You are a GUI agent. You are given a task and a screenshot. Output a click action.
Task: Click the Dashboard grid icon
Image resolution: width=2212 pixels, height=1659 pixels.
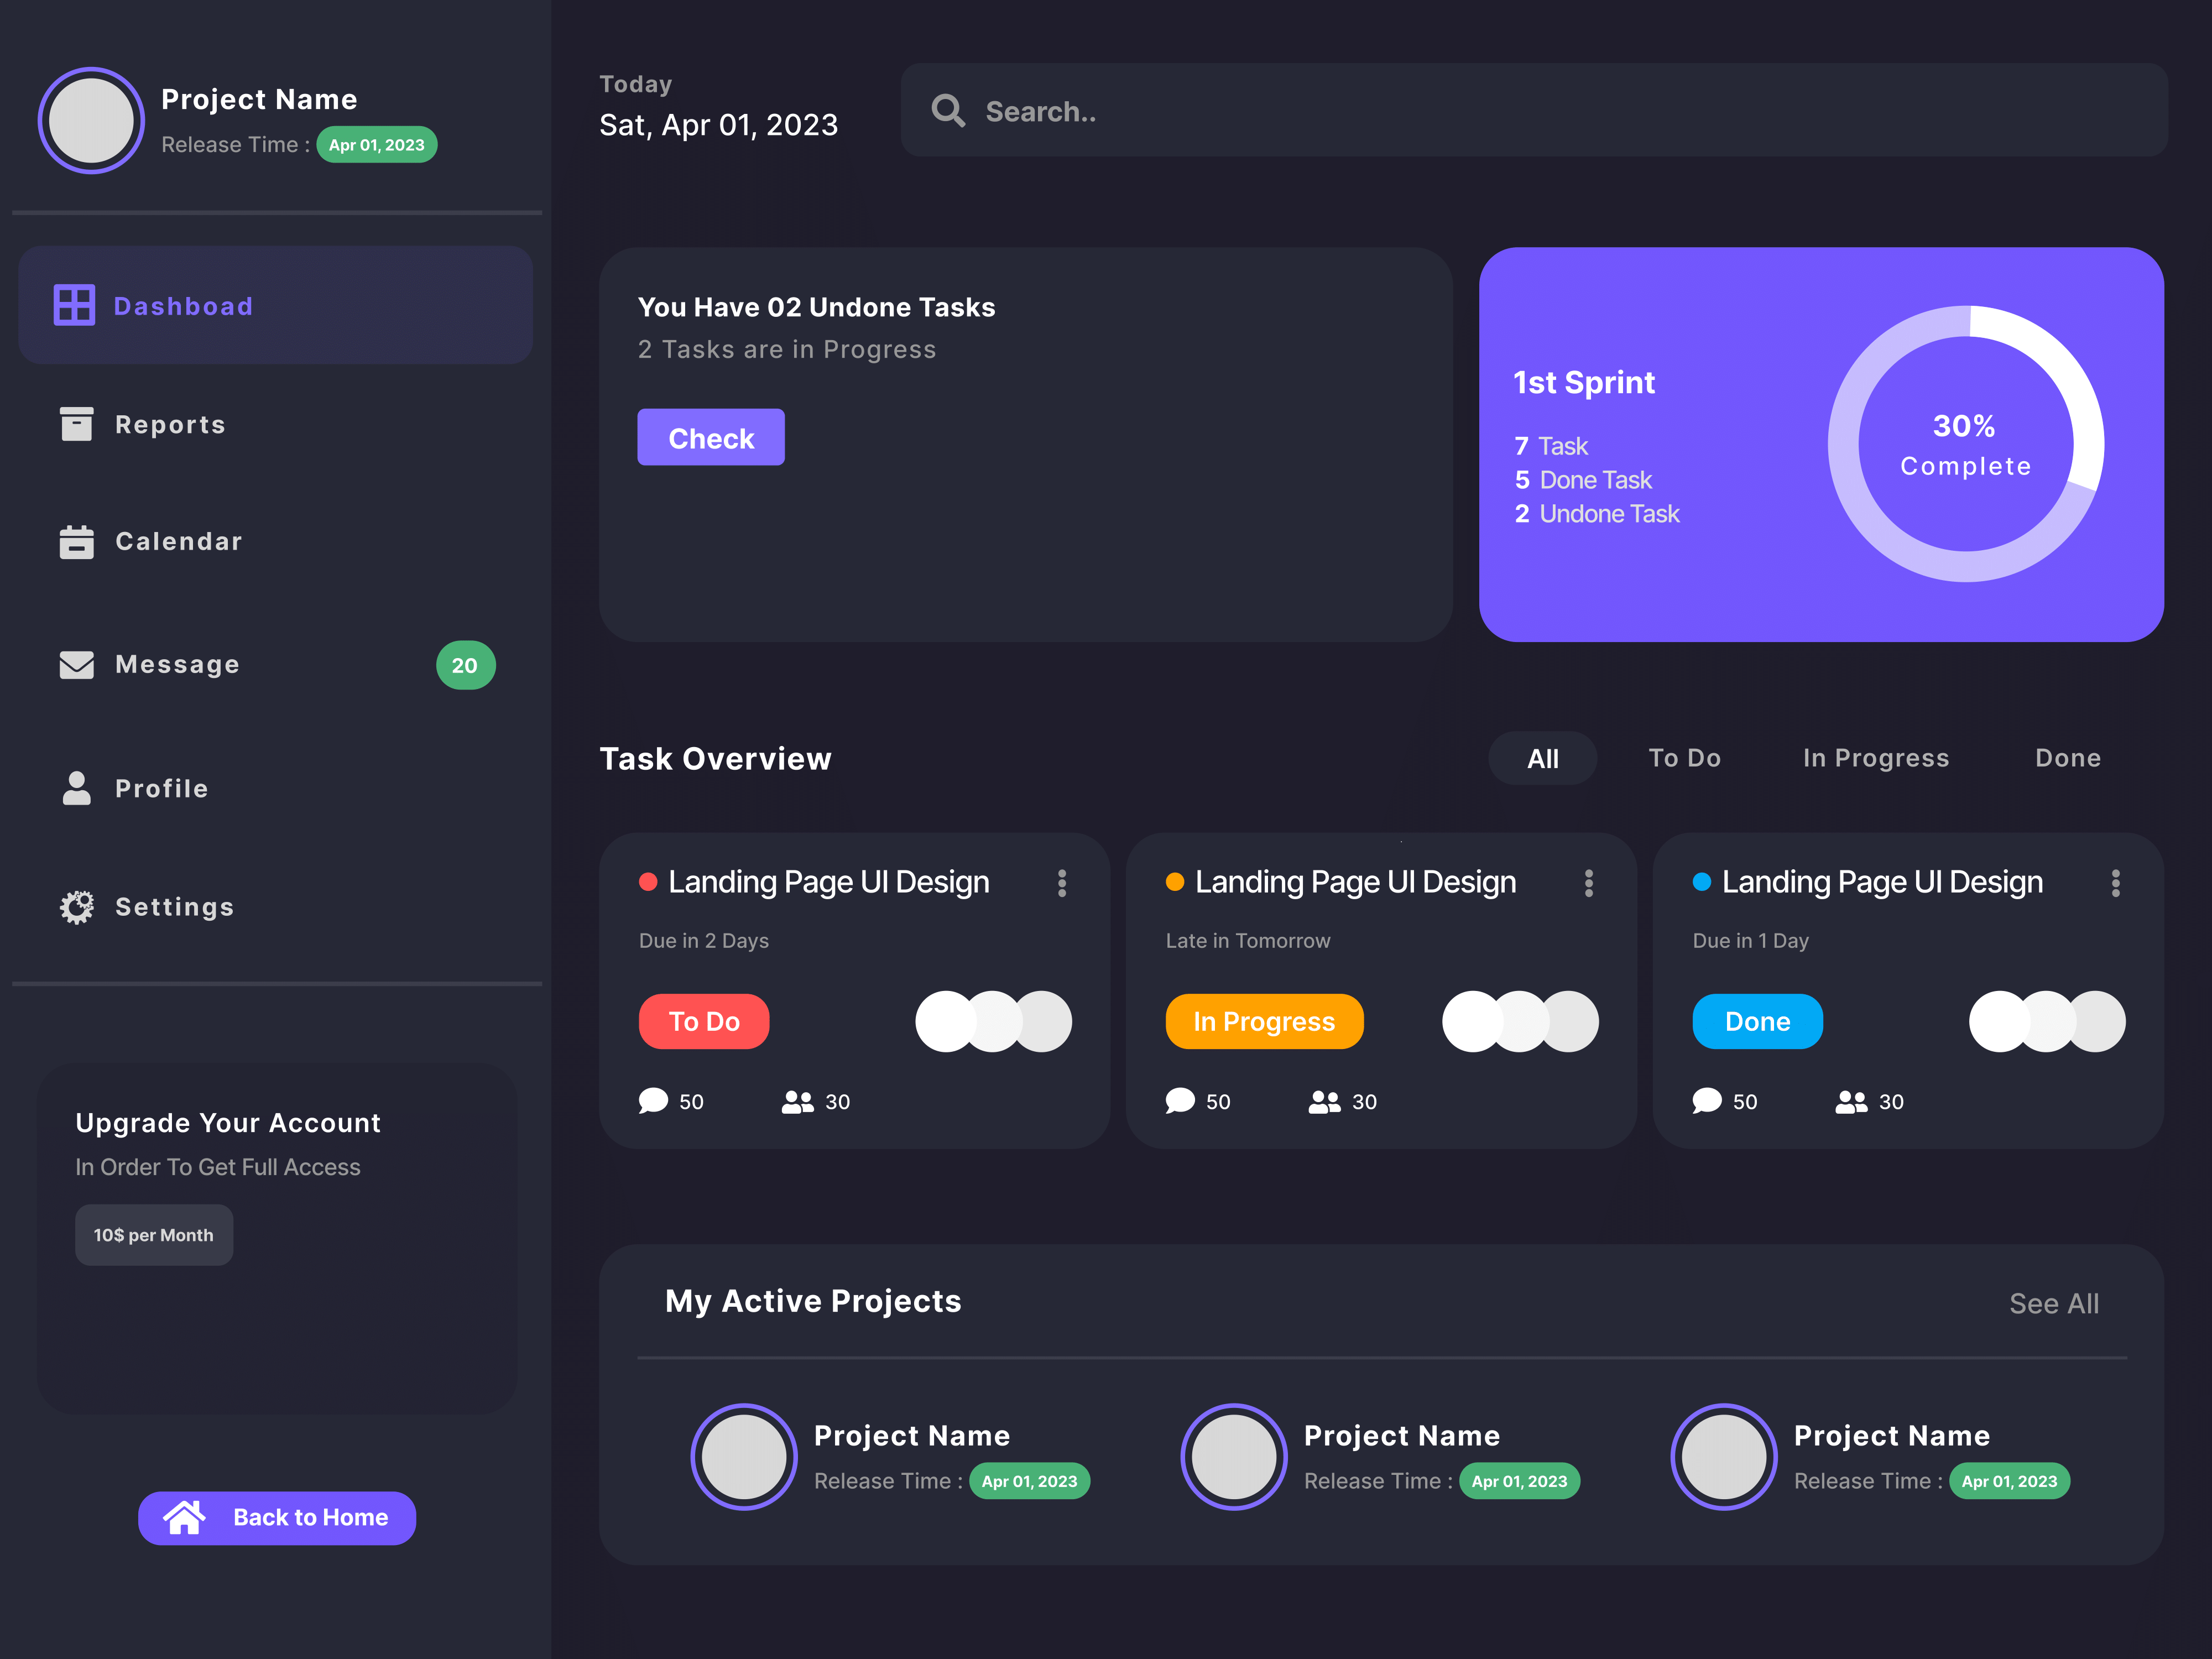[74, 305]
